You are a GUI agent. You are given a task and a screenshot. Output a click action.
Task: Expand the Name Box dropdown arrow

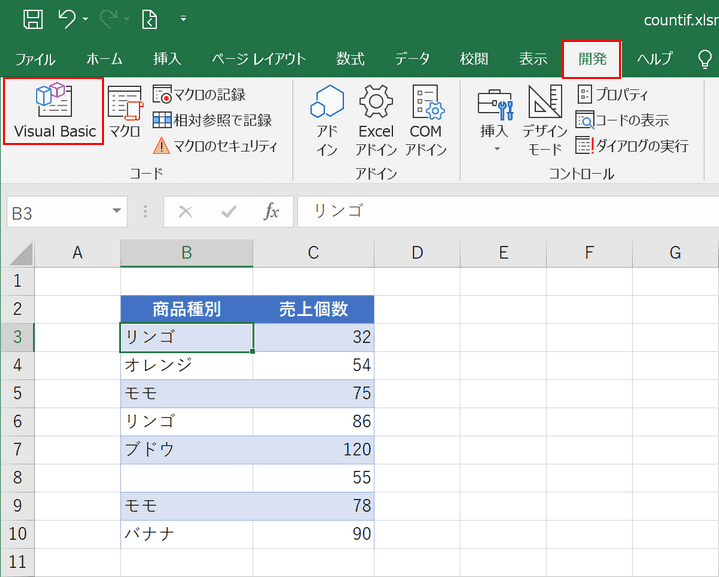(x=116, y=211)
